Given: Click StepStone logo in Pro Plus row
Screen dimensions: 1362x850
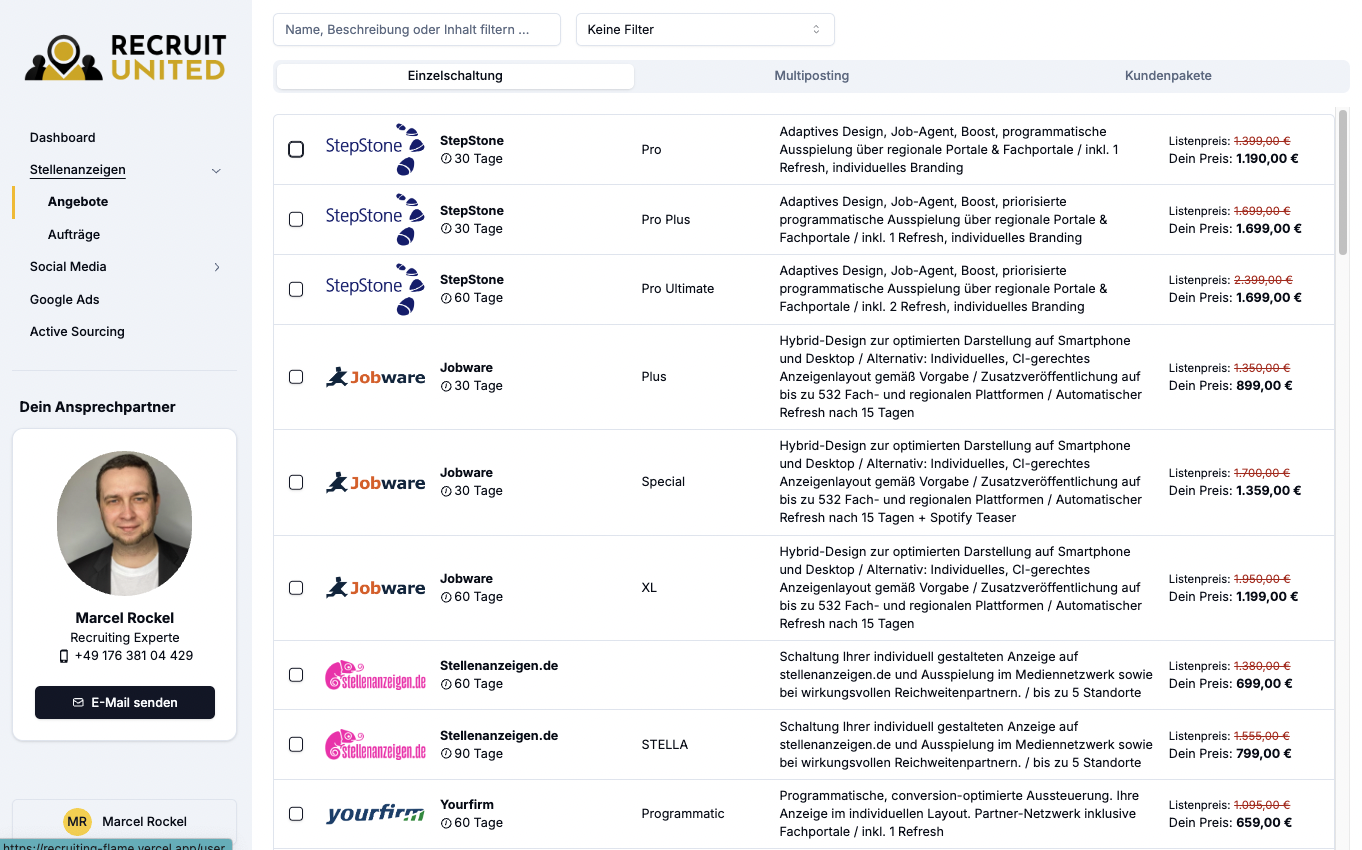Looking at the screenshot, I should [x=376, y=219].
